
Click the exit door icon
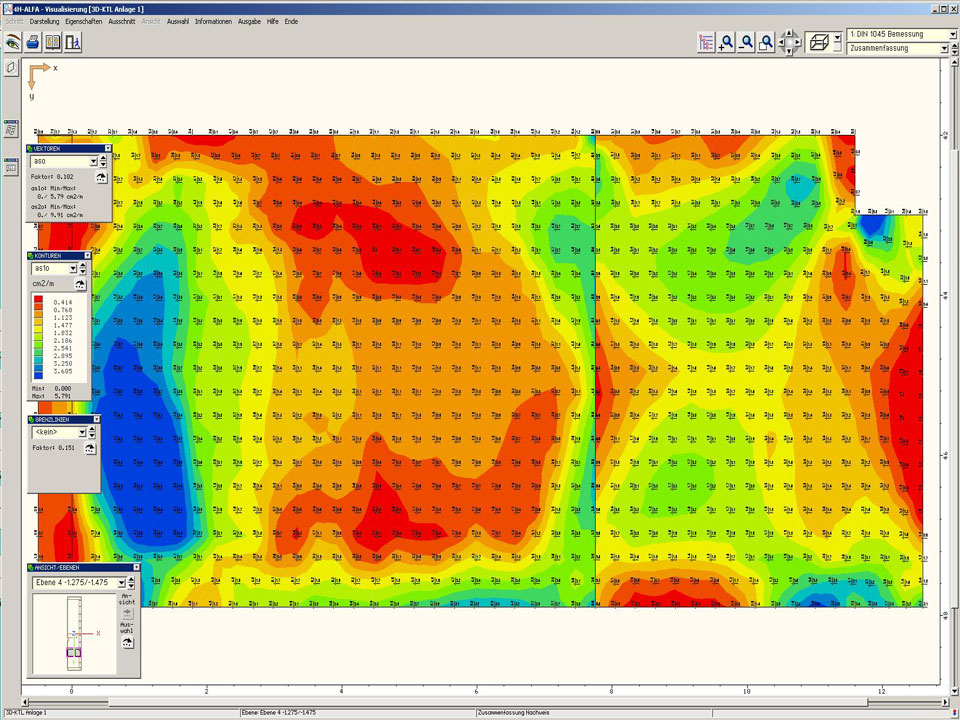(73, 42)
